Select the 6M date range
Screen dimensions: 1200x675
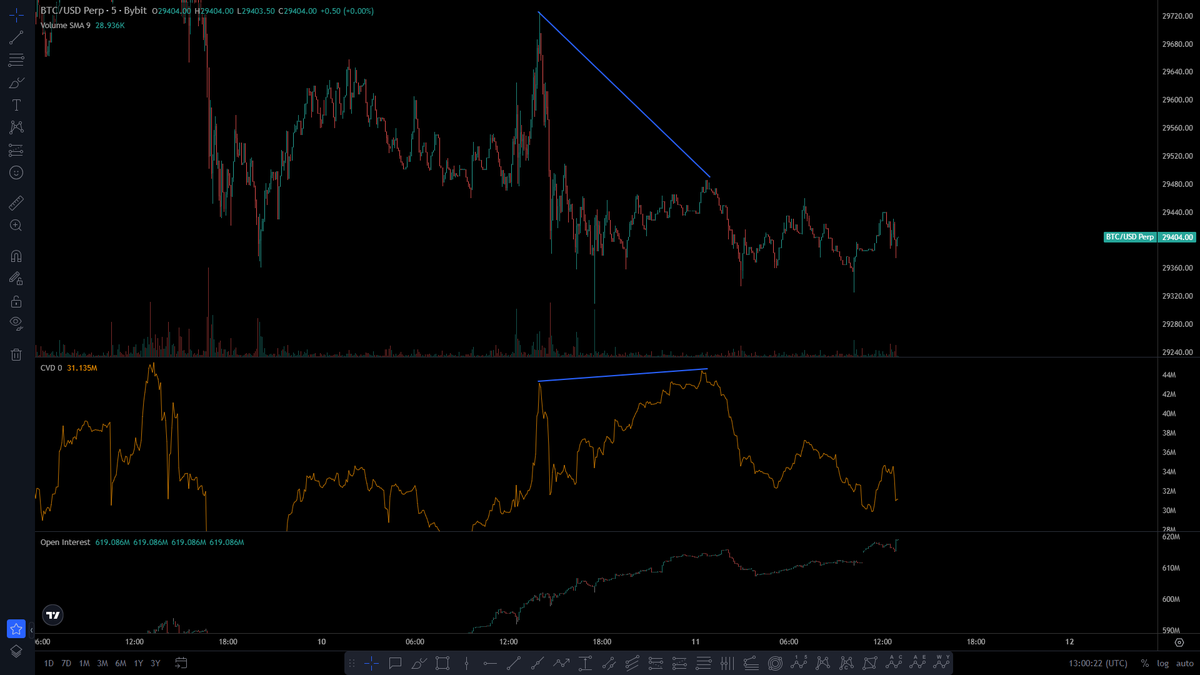(120, 664)
